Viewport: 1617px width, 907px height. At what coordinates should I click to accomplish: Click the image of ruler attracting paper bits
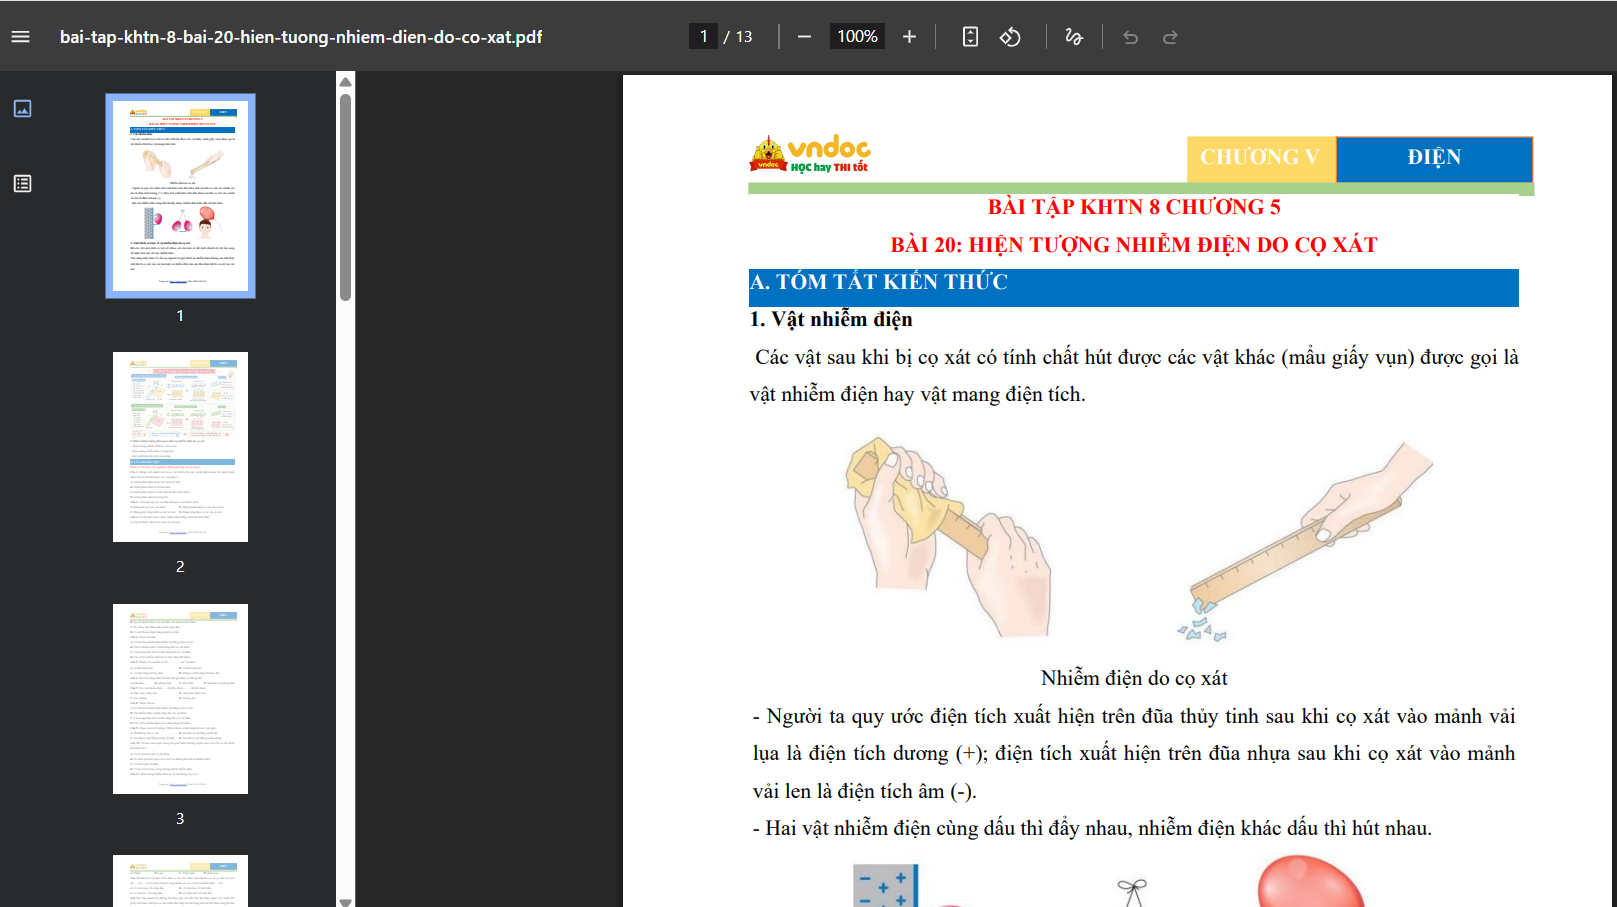pos(1305,540)
